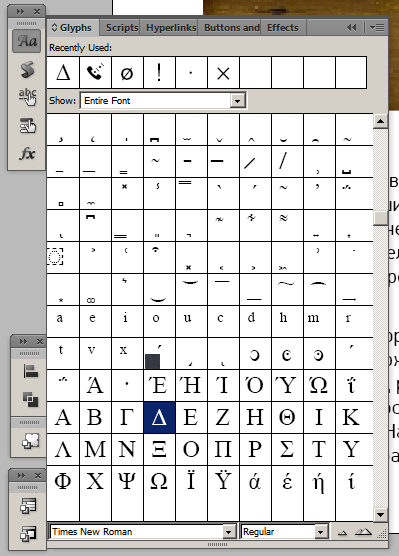Click the scrollbar down arrow in glyph grid
This screenshot has width=399, height=556.
click(381, 515)
